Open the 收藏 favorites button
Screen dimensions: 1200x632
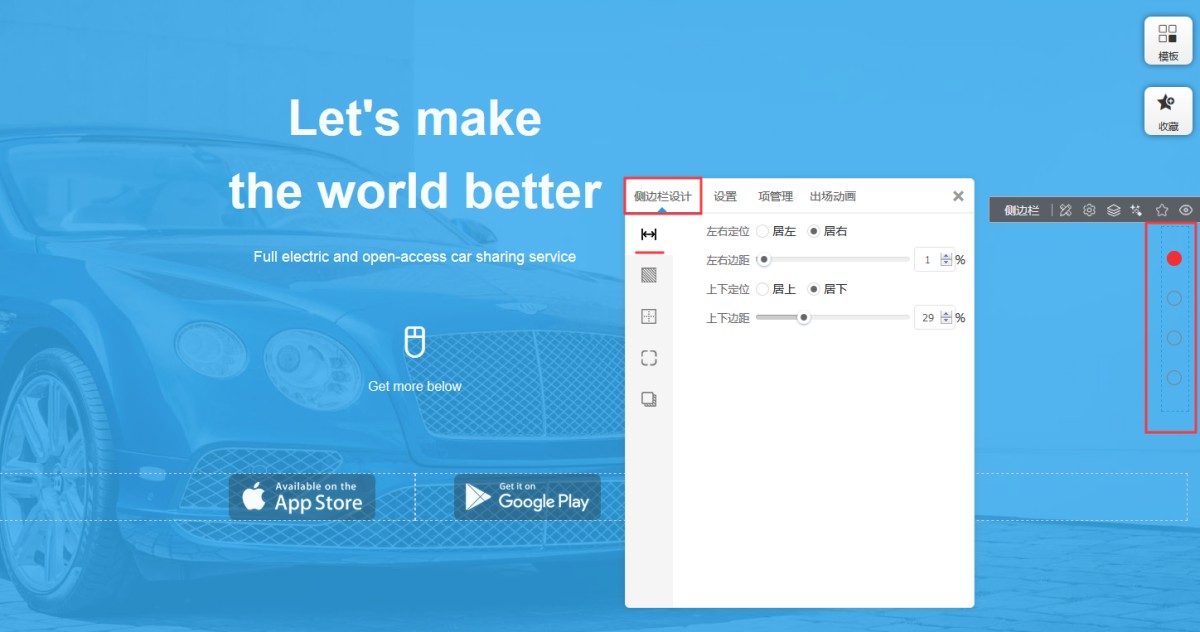tap(1168, 111)
